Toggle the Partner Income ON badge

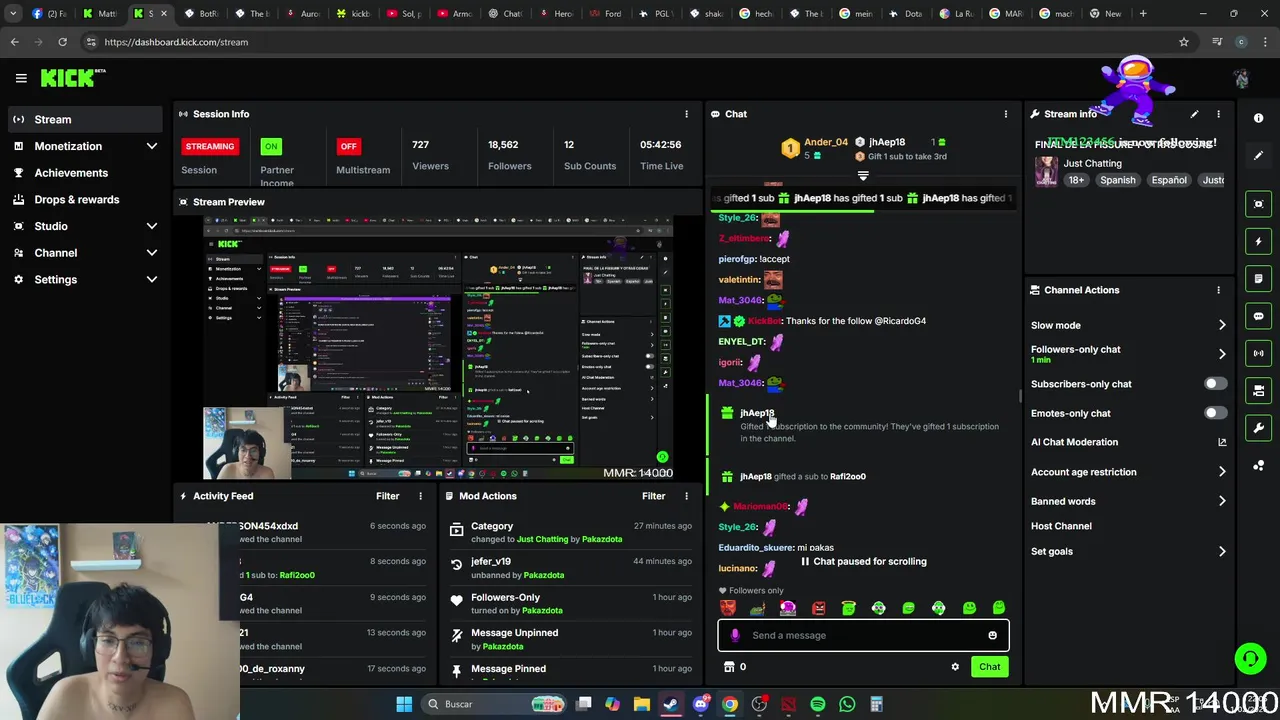pyautogui.click(x=270, y=146)
